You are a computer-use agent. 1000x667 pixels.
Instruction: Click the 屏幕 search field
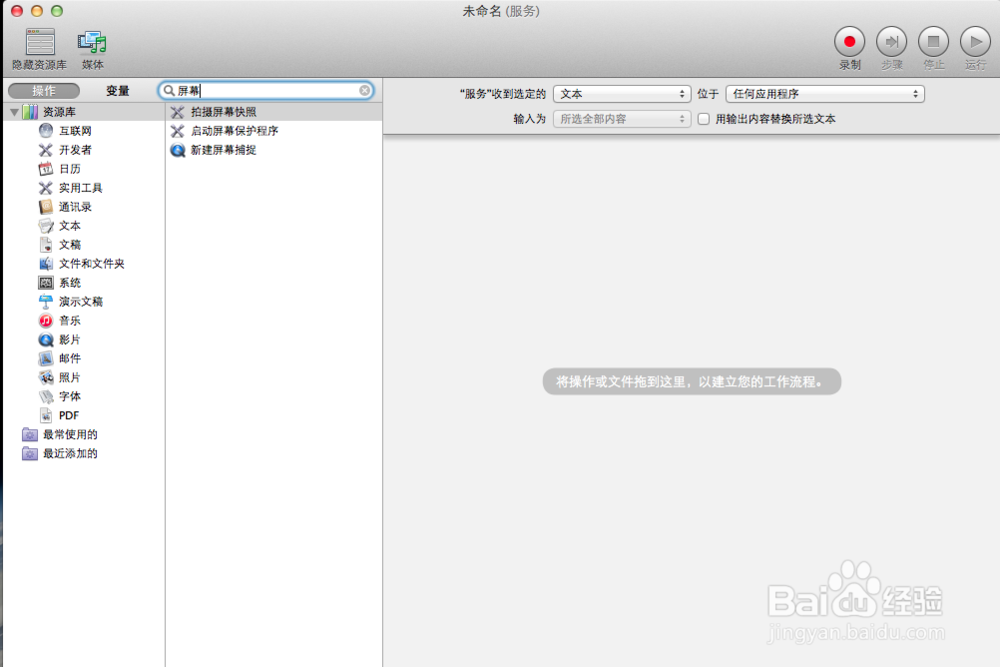(266, 91)
